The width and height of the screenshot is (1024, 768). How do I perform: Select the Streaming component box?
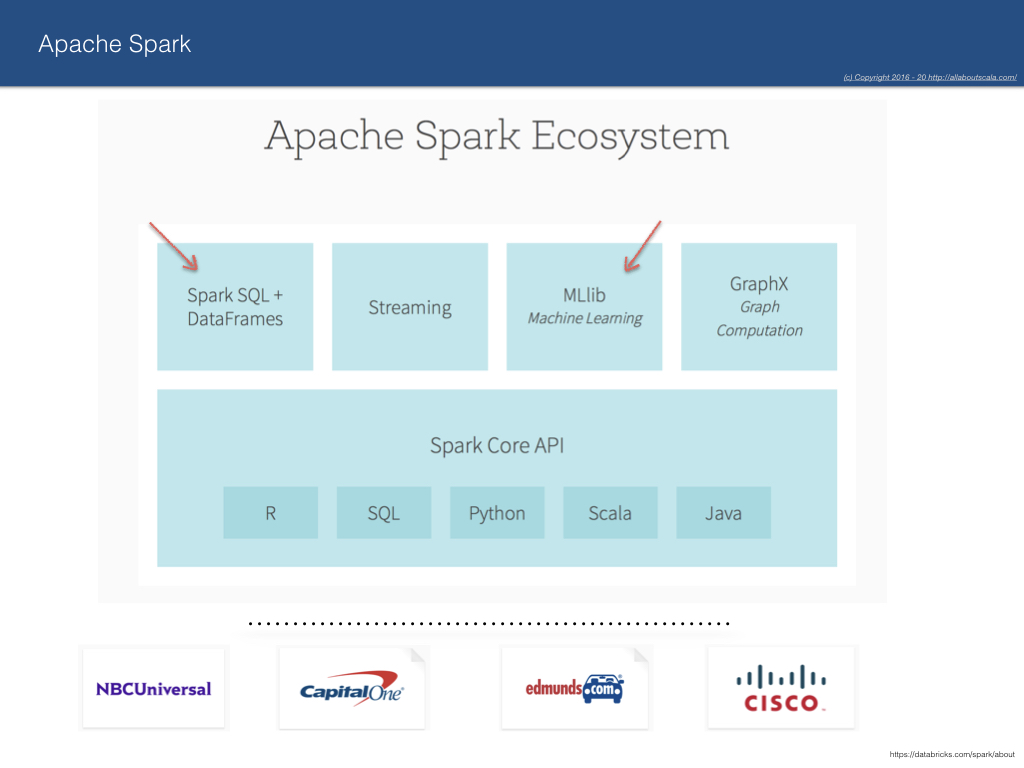tap(410, 307)
